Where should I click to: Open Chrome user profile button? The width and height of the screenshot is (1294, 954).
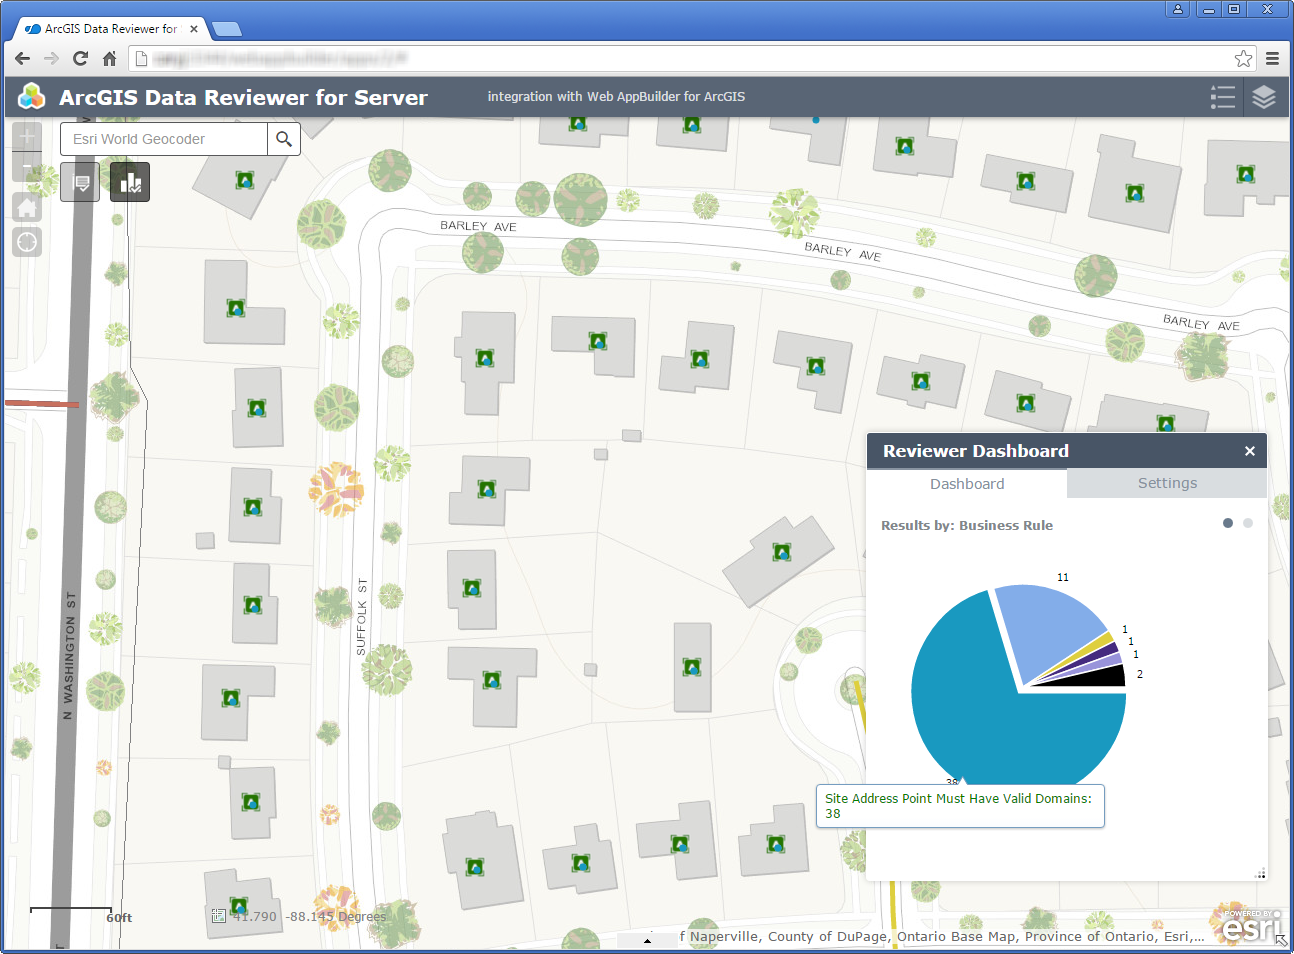click(1178, 9)
